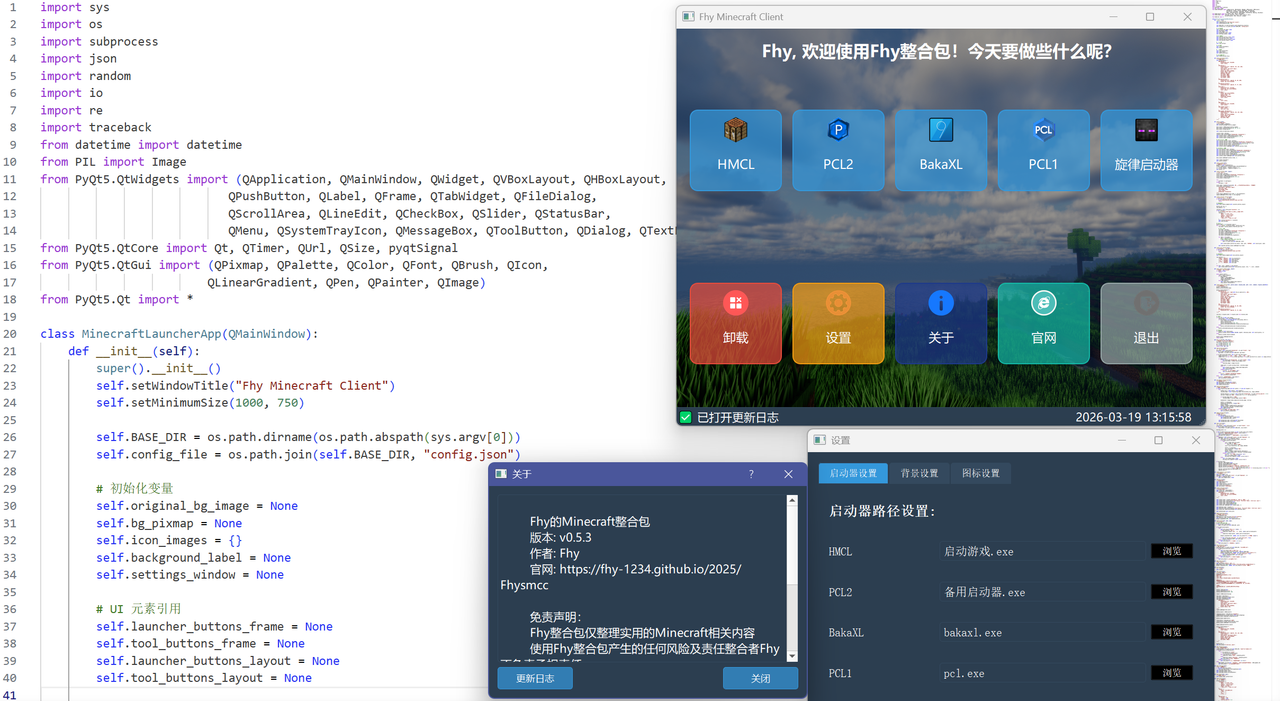Click the self.settings_window = None line
1280x701 pixels.
click(x=190, y=574)
